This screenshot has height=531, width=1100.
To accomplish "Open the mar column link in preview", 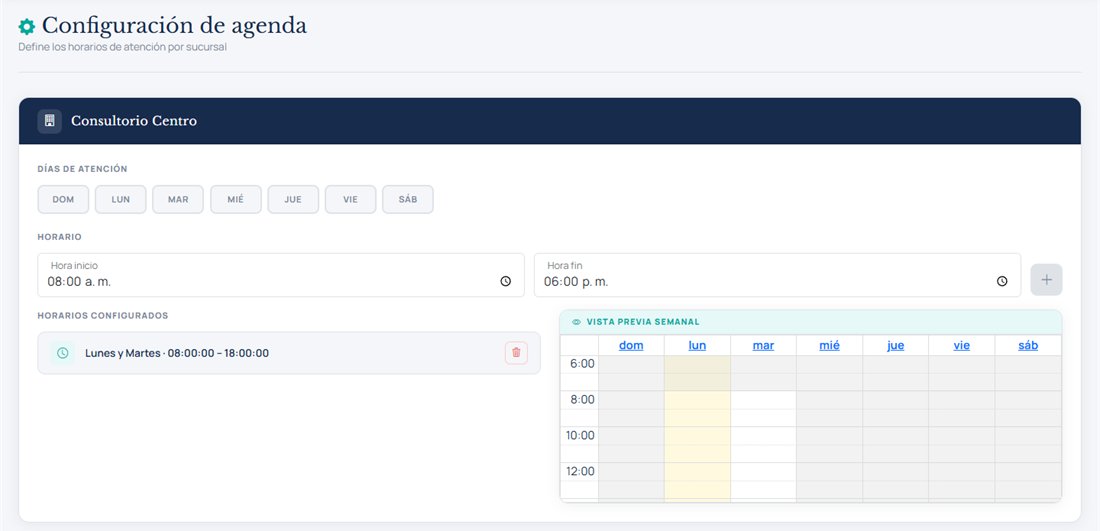I will click(763, 345).
